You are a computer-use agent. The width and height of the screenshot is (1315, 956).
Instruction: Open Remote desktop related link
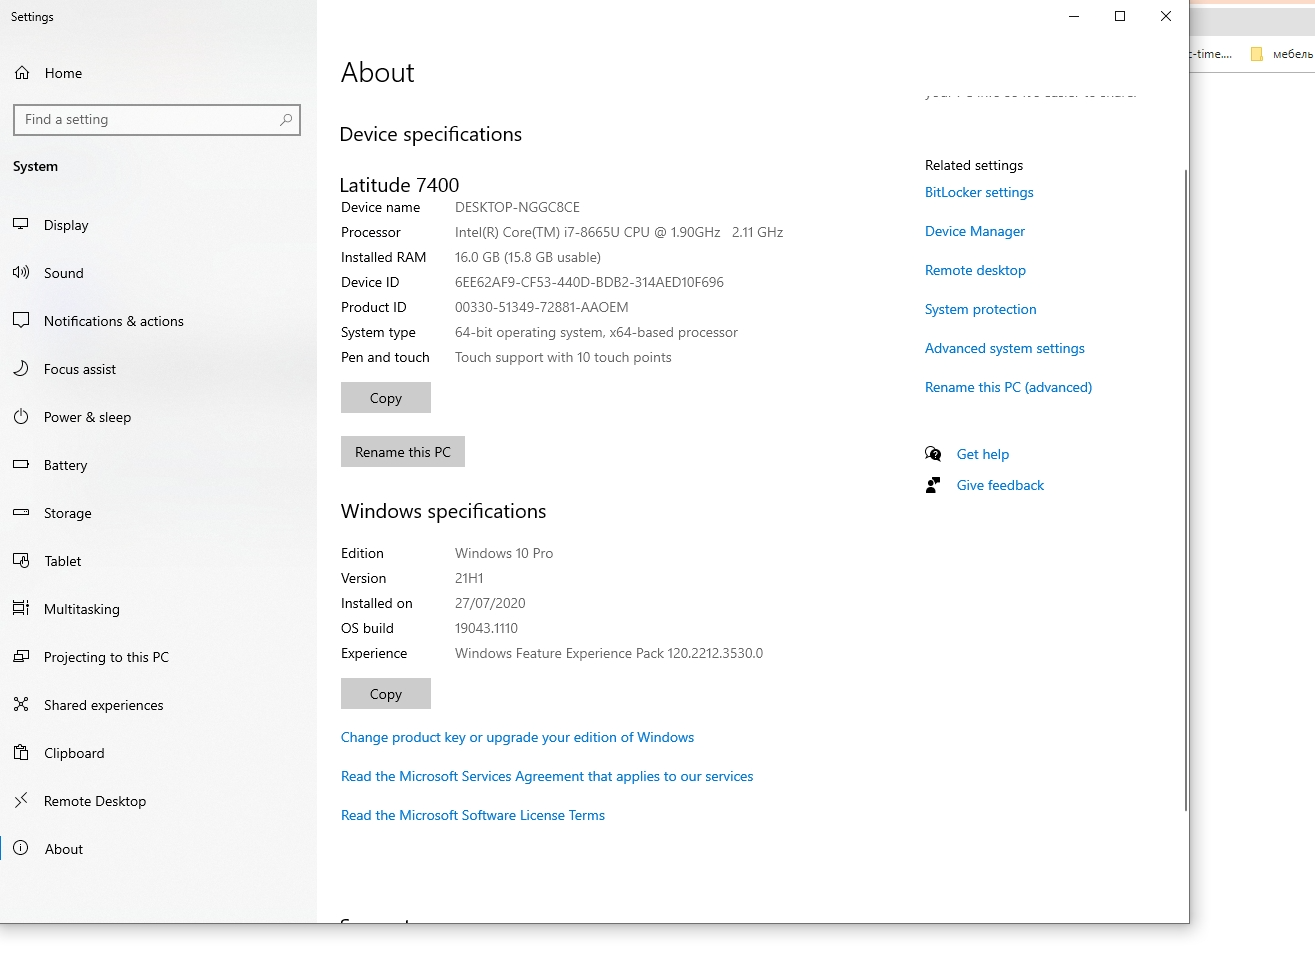click(975, 270)
